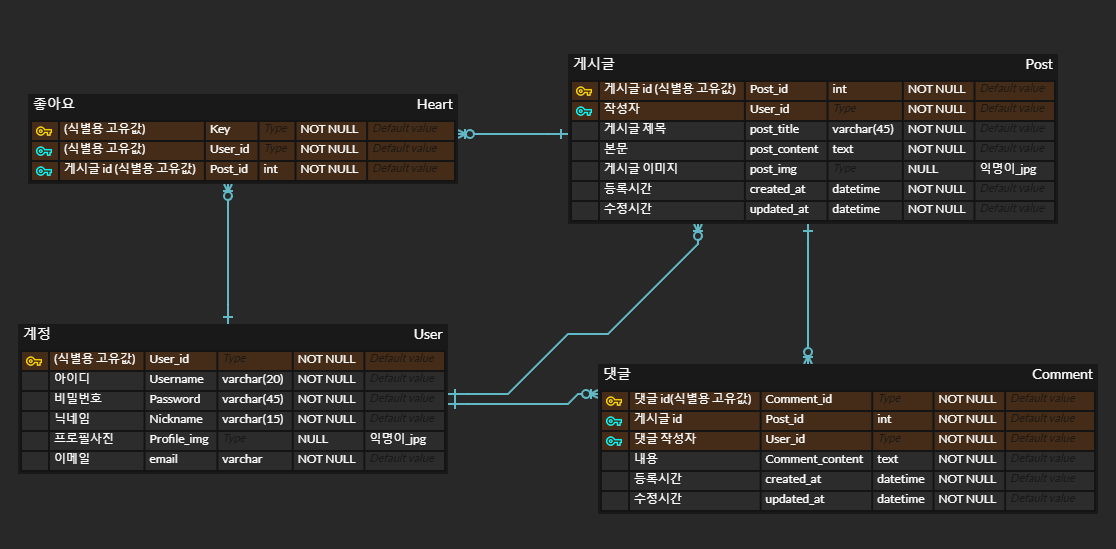Click the 'Profile_img' column name

point(179,439)
